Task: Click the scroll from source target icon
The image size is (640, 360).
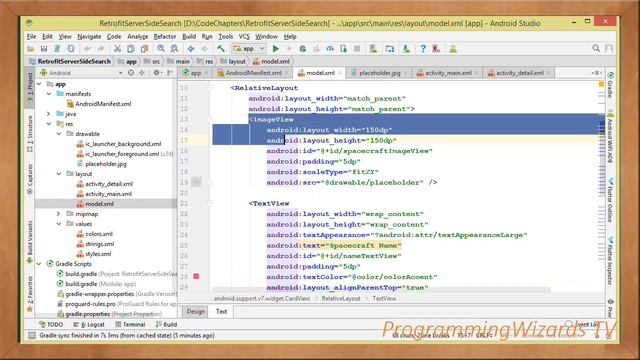Action: [x=131, y=73]
